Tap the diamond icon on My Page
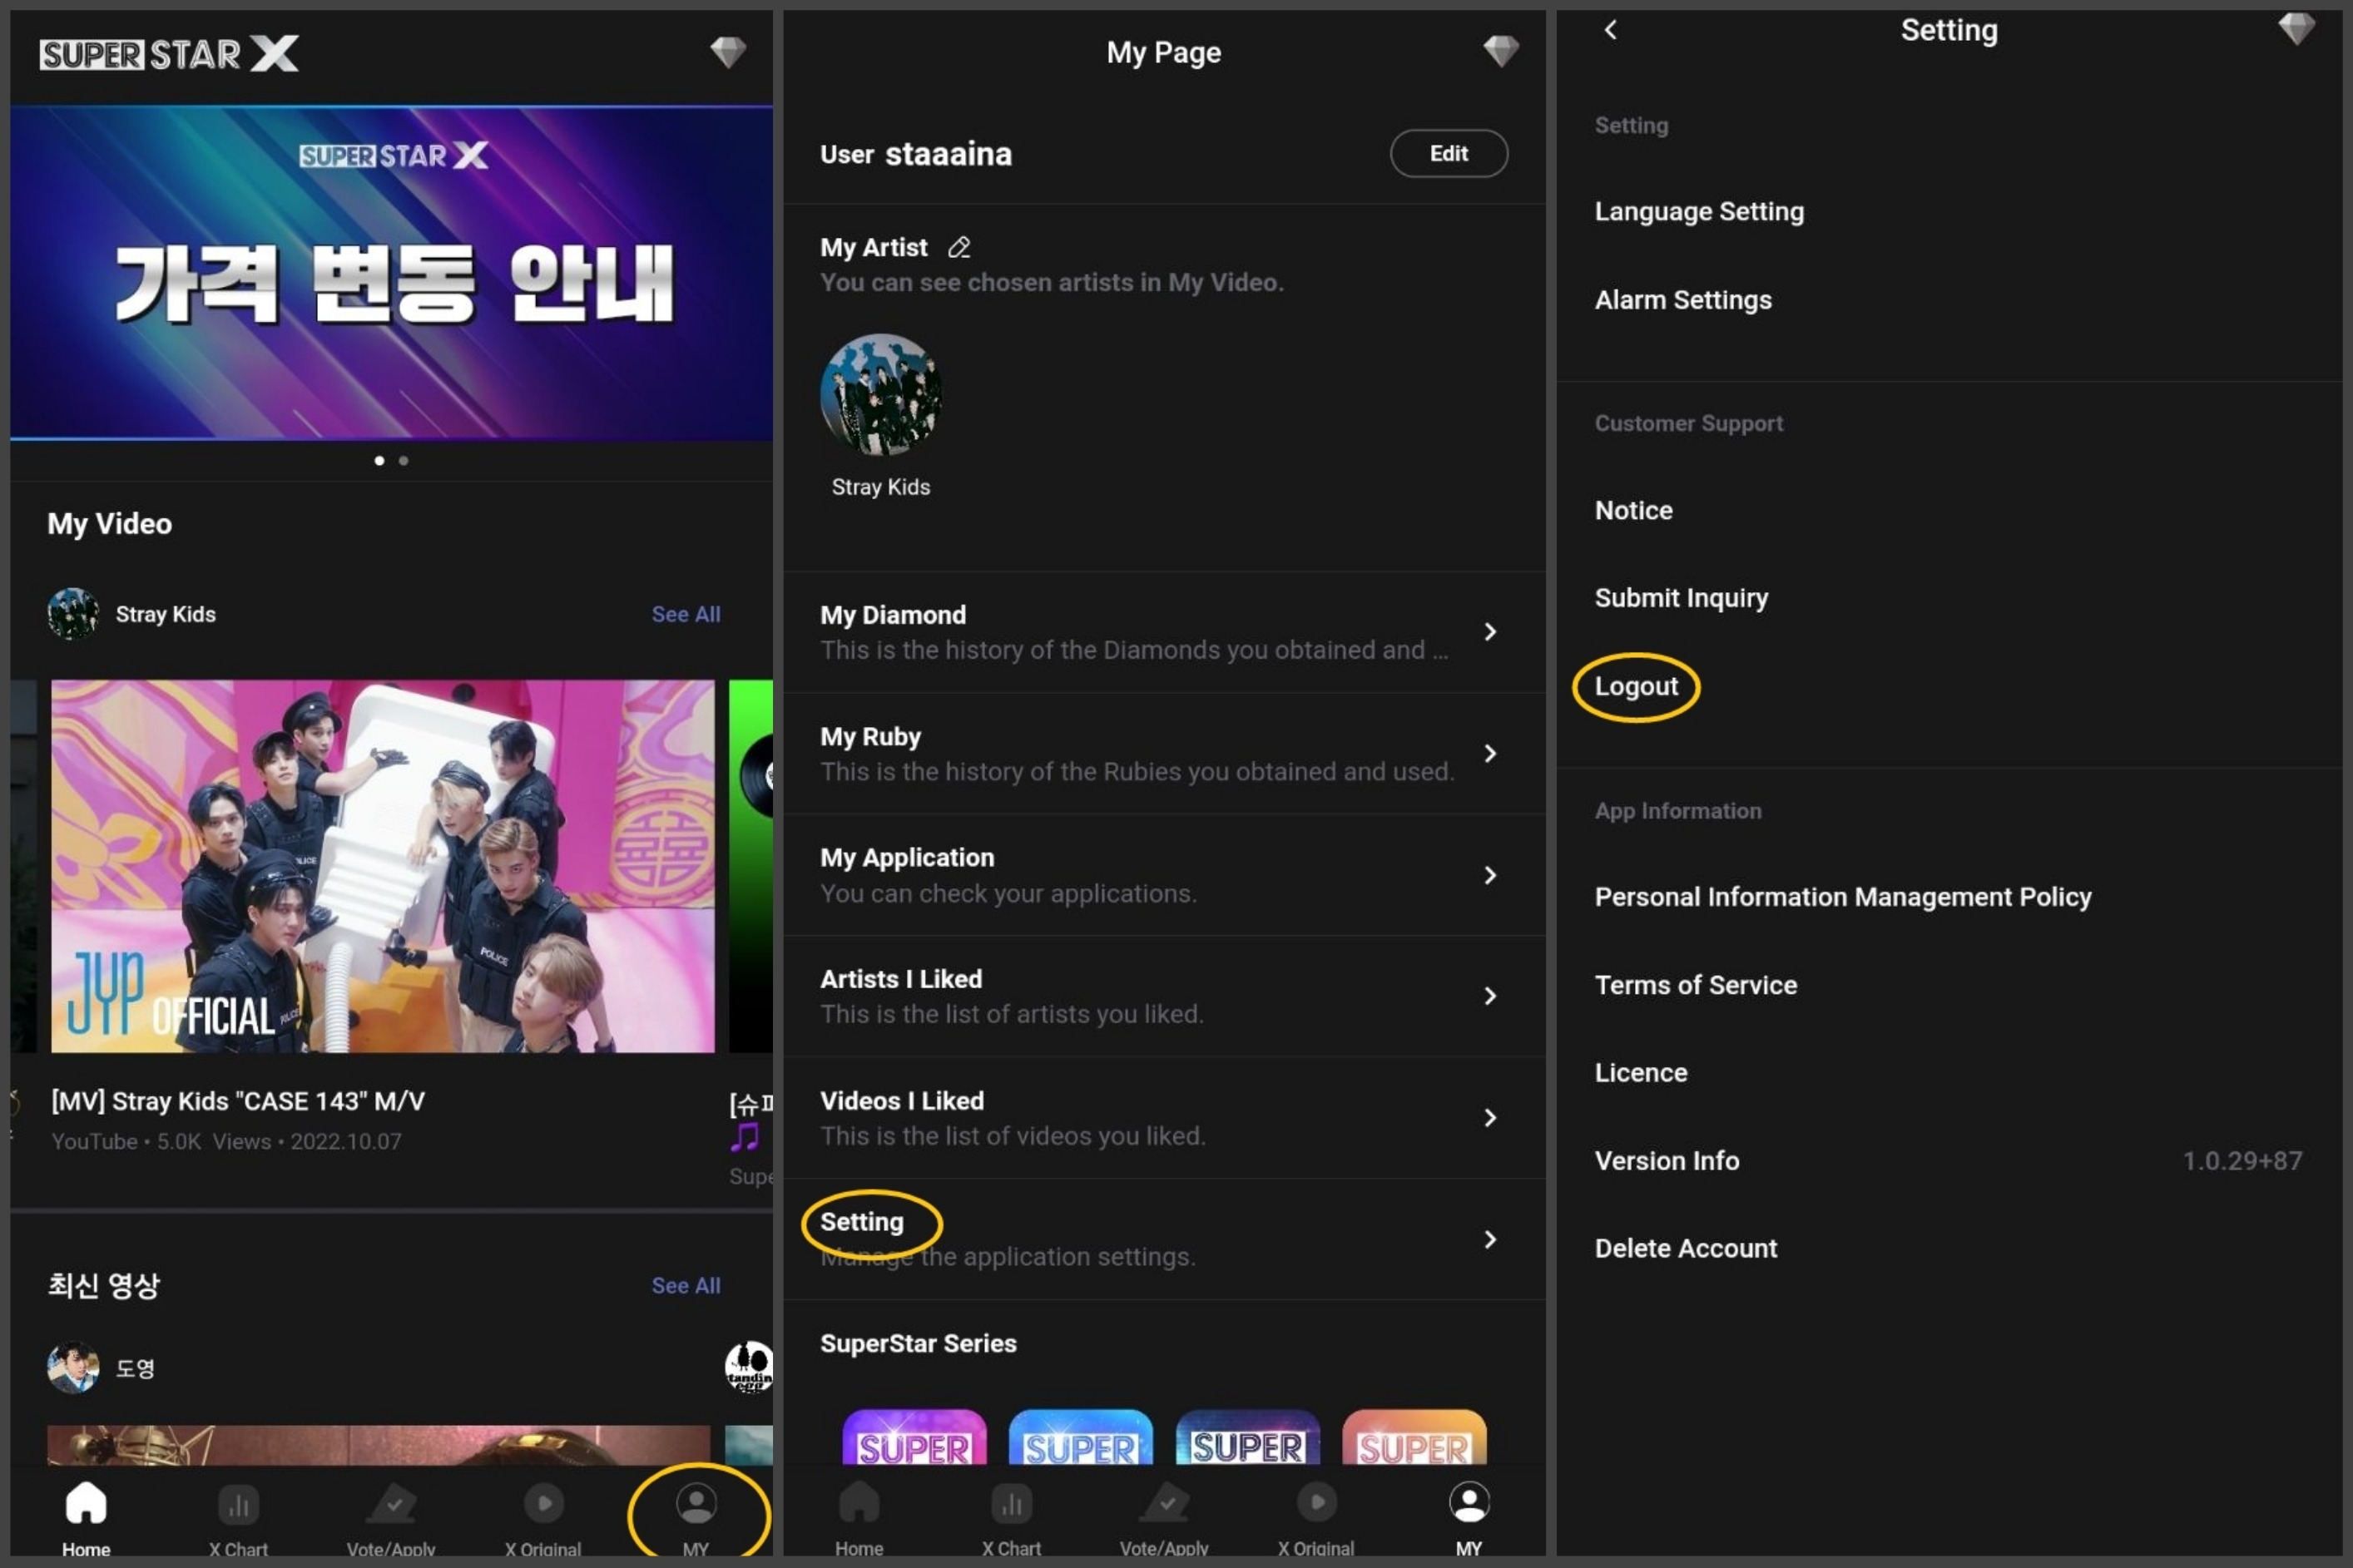 pos(1500,51)
